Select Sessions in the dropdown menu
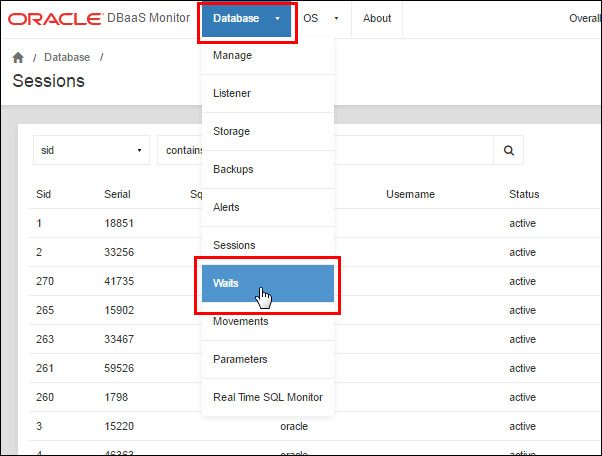602x456 pixels. tap(234, 245)
